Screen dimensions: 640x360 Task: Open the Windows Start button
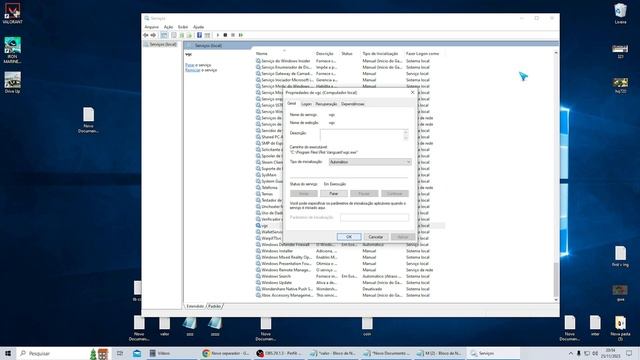pos(8,353)
